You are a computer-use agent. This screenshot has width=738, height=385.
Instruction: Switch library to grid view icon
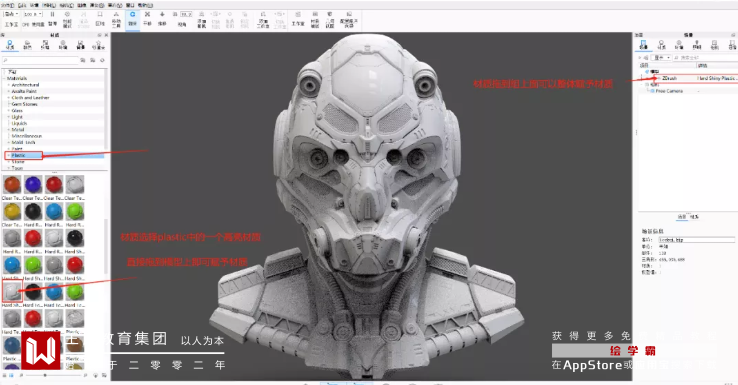11,375
